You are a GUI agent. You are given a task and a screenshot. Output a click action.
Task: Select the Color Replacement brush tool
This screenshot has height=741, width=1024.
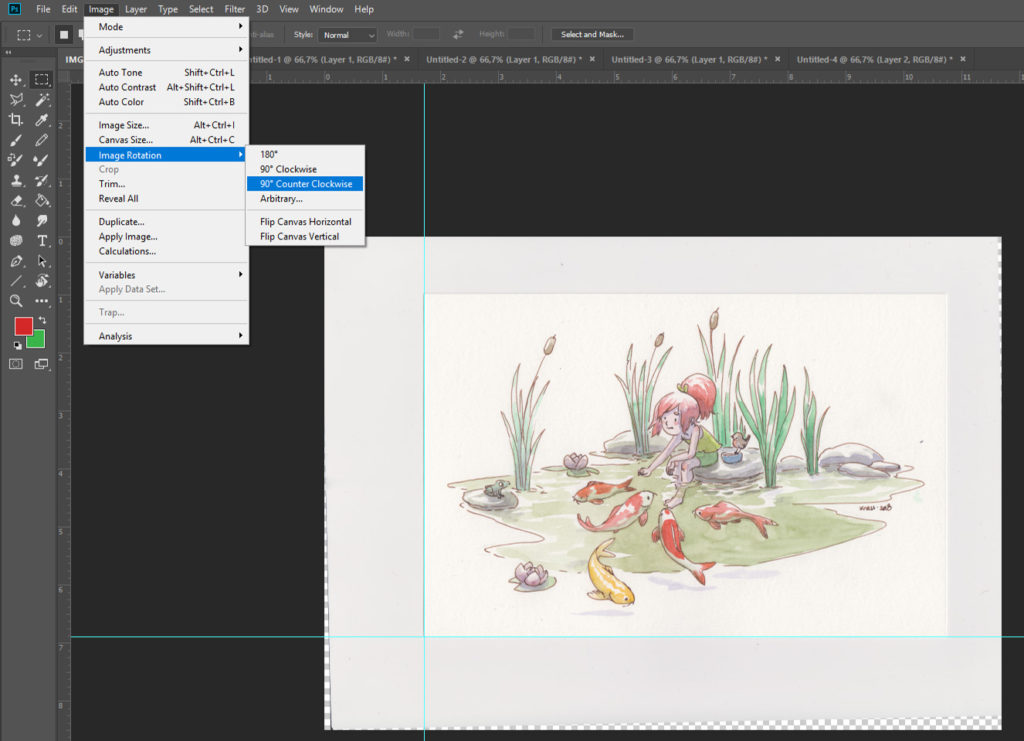click(x=16, y=161)
